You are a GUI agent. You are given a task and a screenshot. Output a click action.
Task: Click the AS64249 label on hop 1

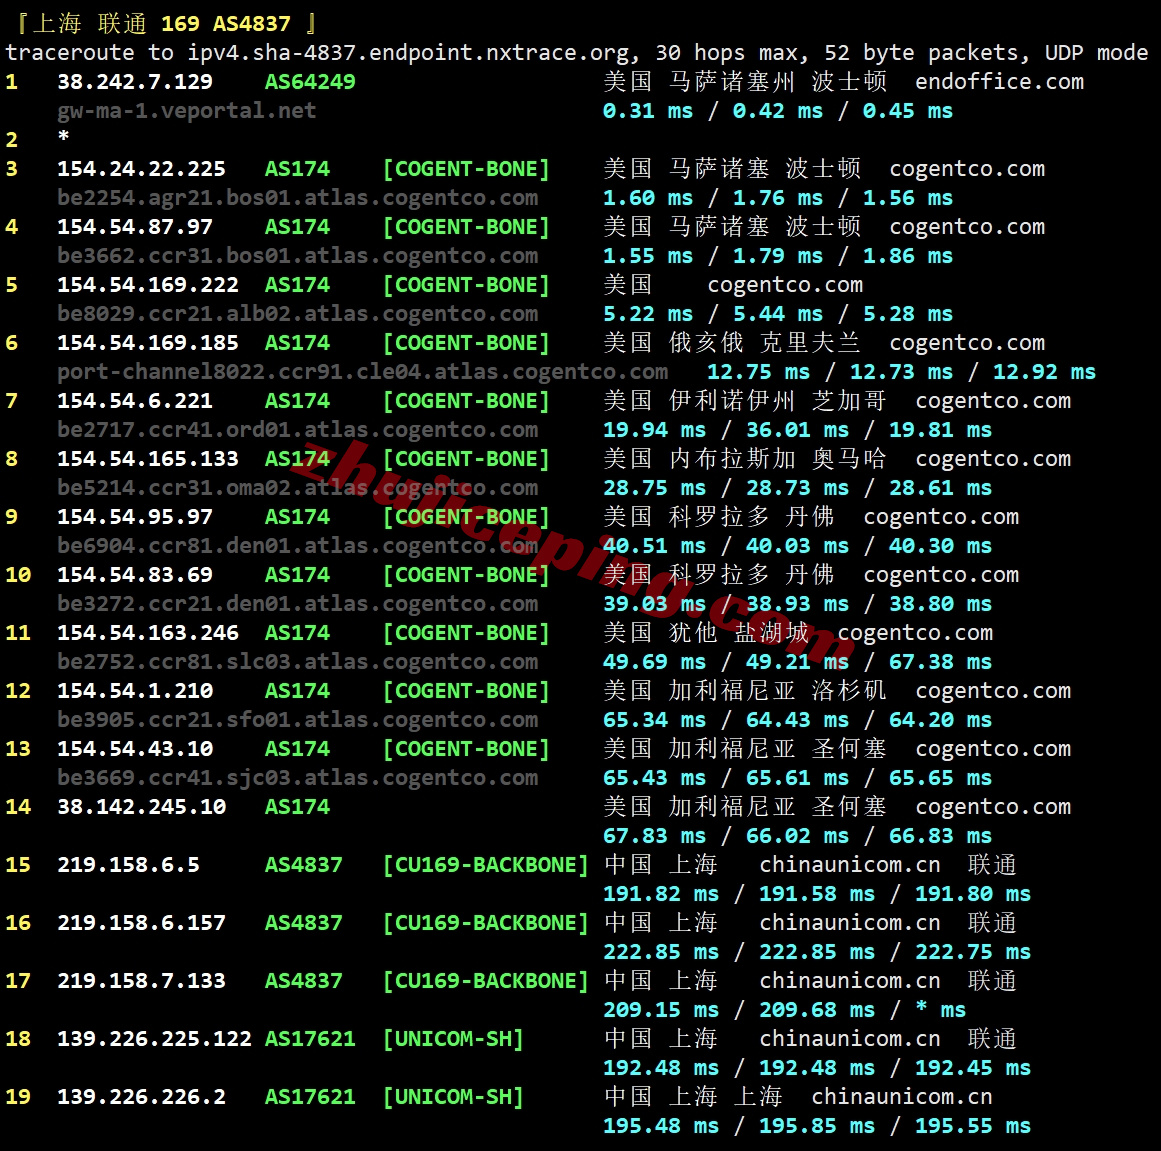[x=310, y=82]
